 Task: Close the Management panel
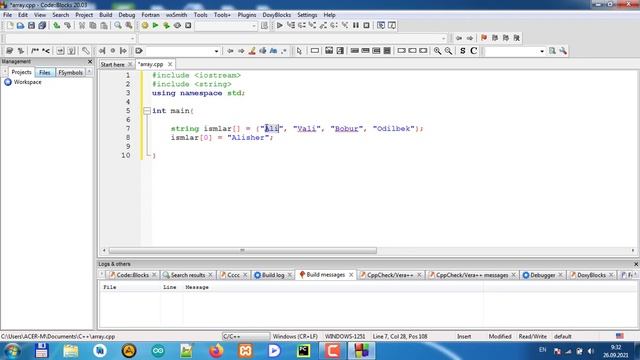coord(90,61)
